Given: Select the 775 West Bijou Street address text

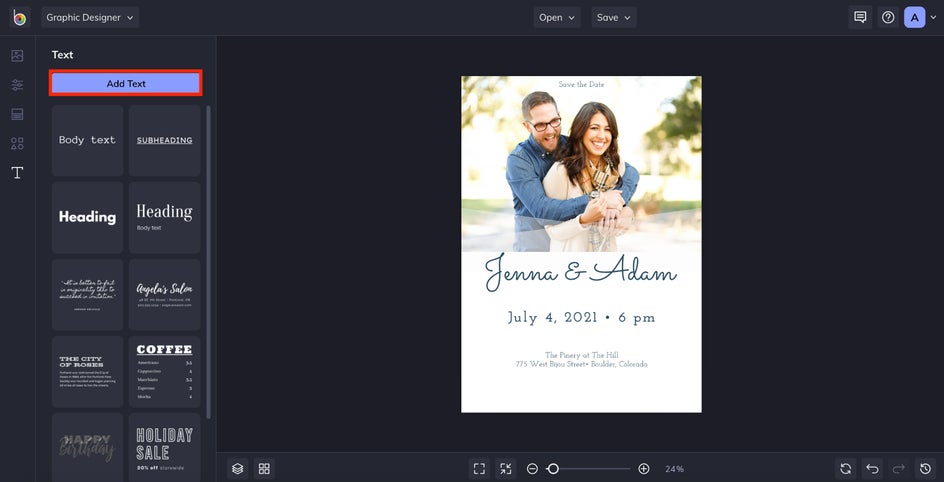Looking at the screenshot, I should [x=582, y=365].
